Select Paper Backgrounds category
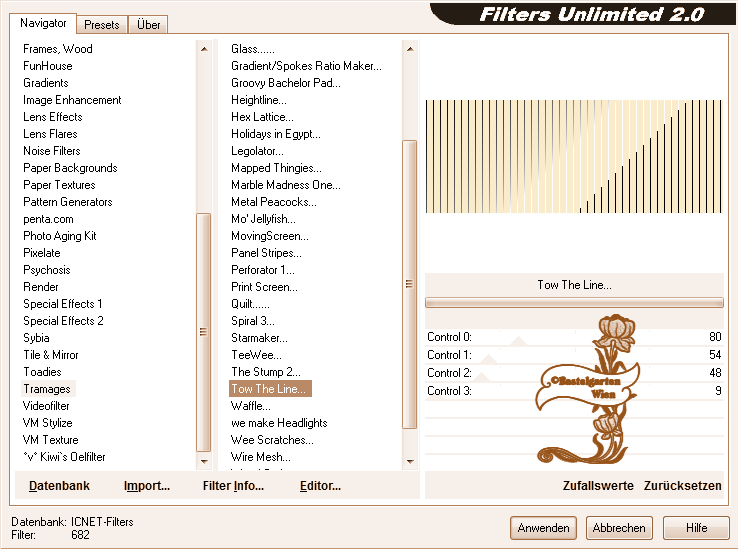 coord(70,168)
